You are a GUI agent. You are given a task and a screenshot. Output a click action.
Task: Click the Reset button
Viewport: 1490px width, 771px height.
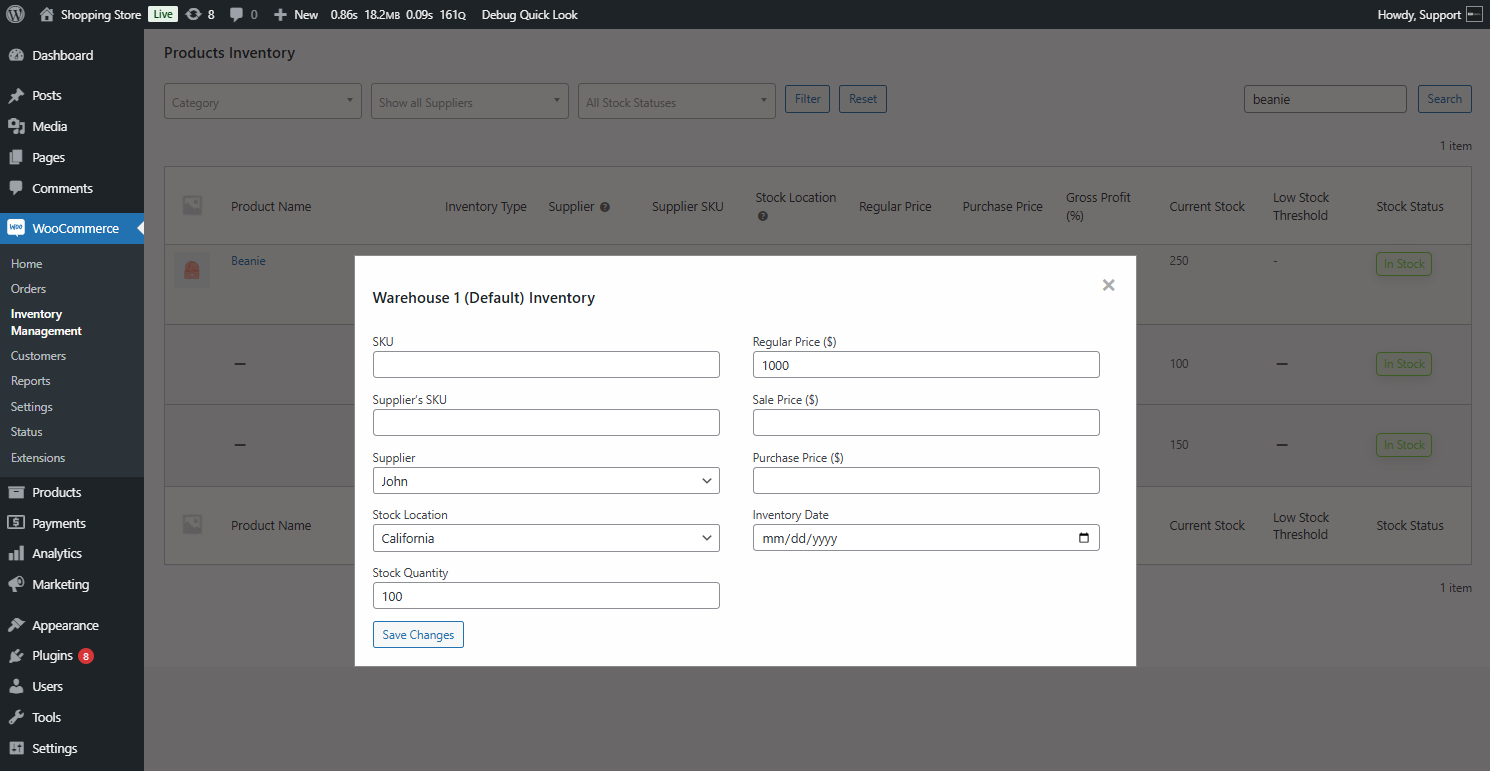[863, 99]
